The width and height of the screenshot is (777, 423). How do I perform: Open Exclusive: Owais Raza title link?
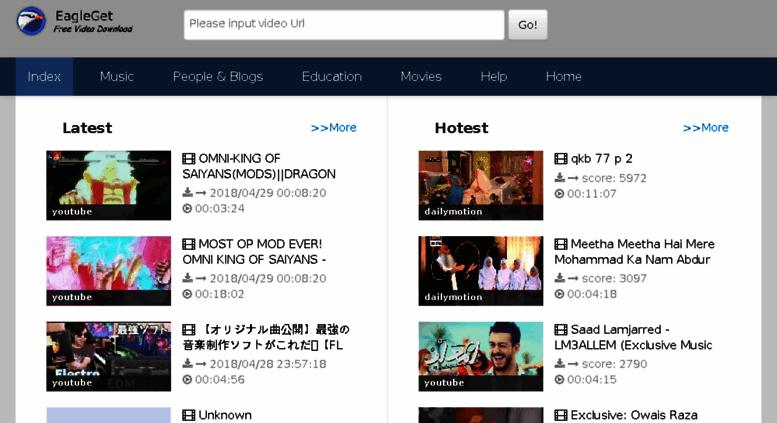[634, 415]
